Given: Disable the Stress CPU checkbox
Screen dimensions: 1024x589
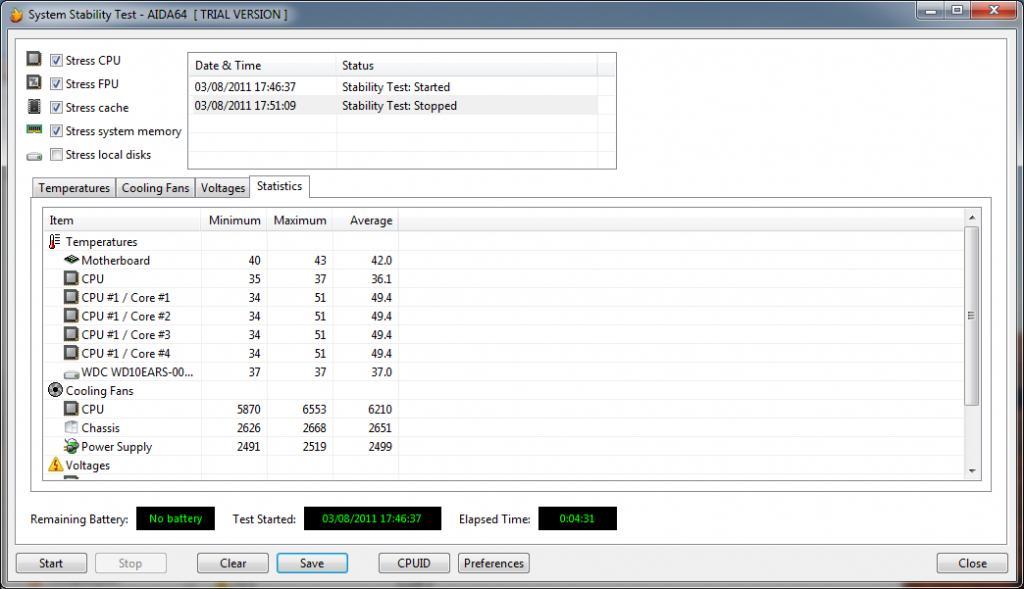Looking at the screenshot, I should tap(56, 60).
